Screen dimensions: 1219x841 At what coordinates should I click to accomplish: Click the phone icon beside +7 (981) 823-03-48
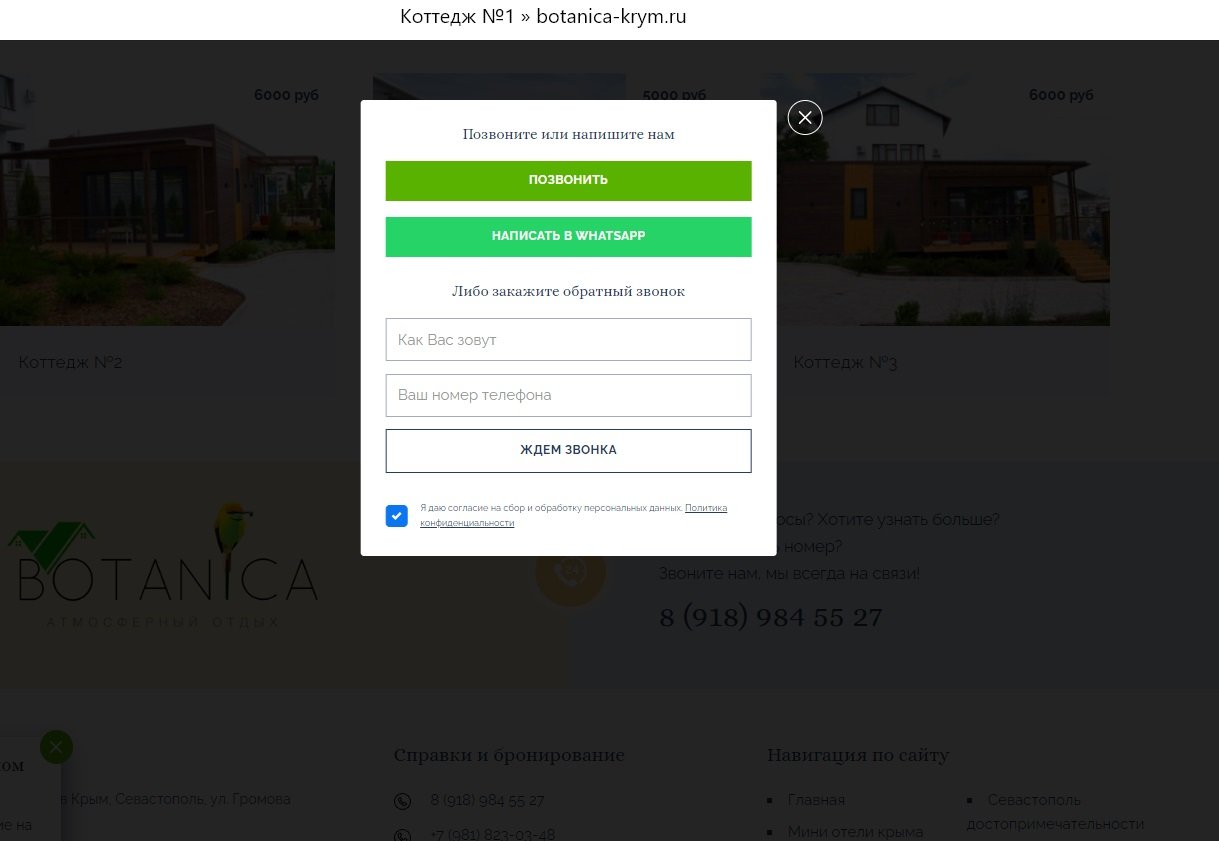coord(402,836)
